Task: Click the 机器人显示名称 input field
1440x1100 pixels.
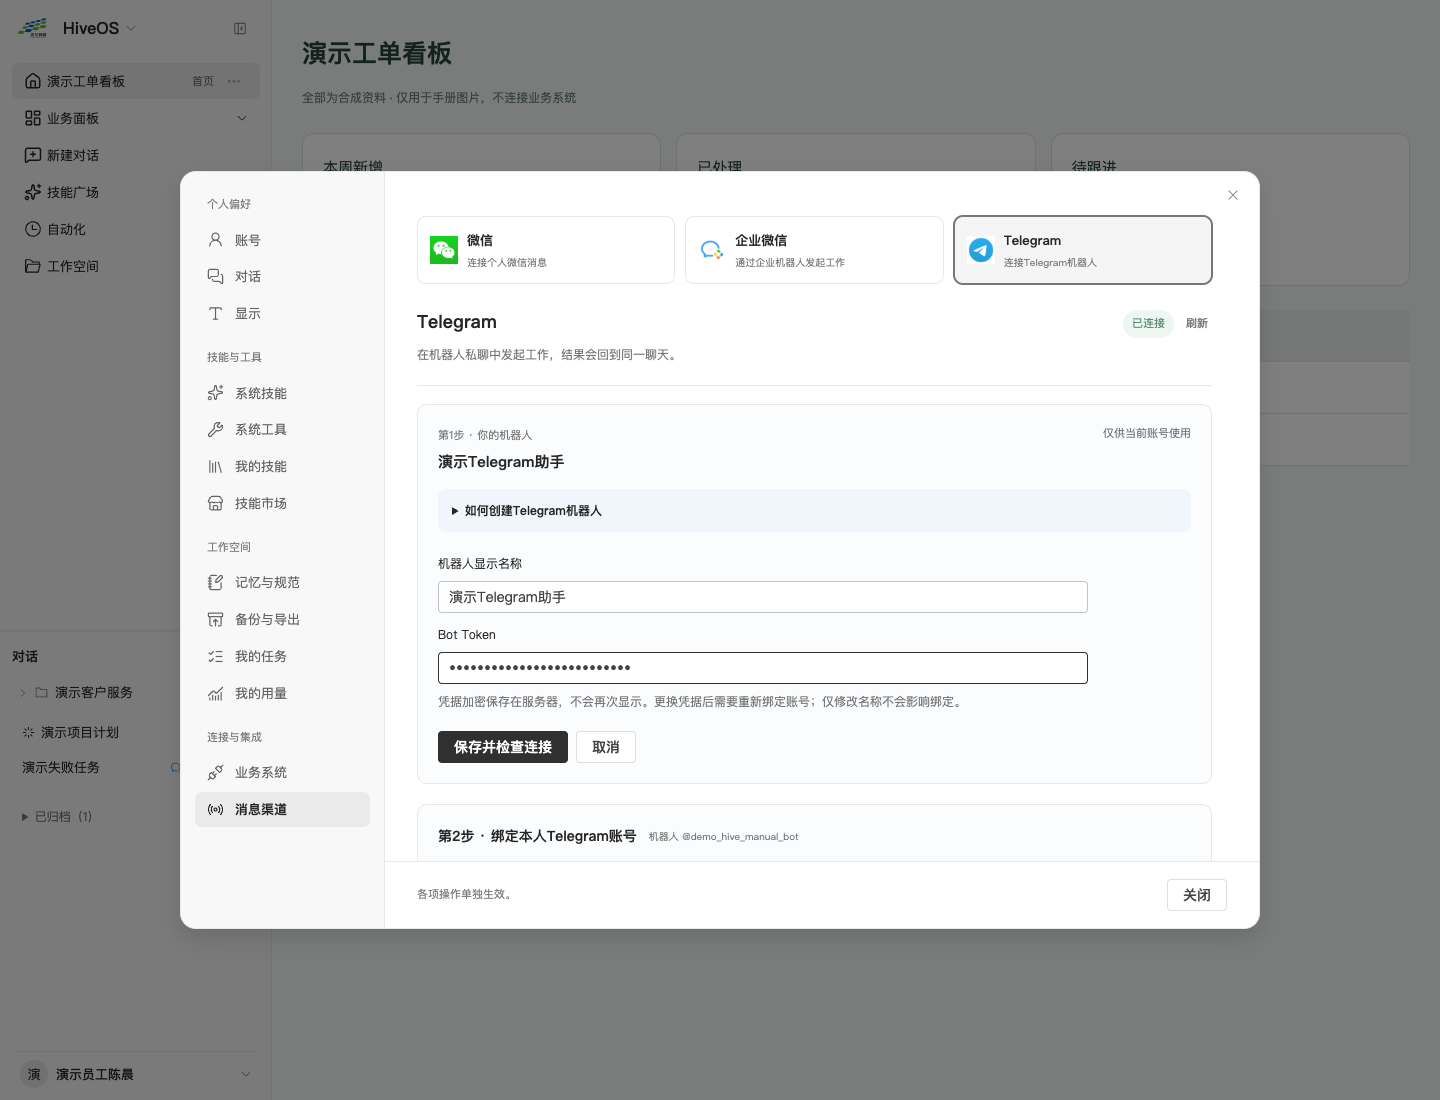Action: coord(763,597)
